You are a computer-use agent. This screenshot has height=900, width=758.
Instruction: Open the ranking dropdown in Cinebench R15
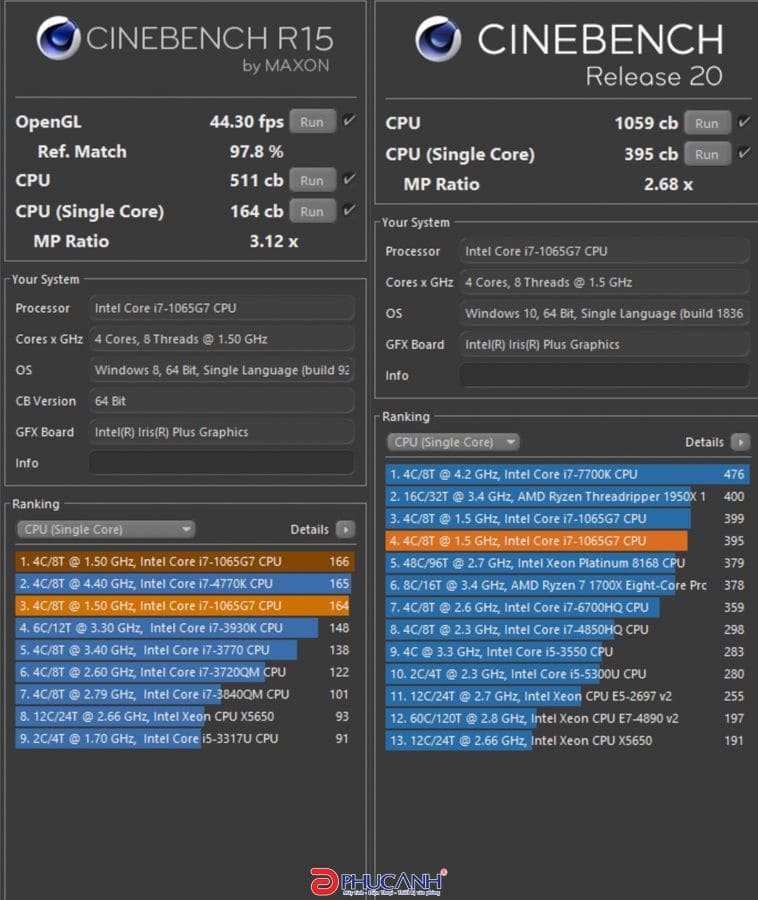[x=106, y=529]
